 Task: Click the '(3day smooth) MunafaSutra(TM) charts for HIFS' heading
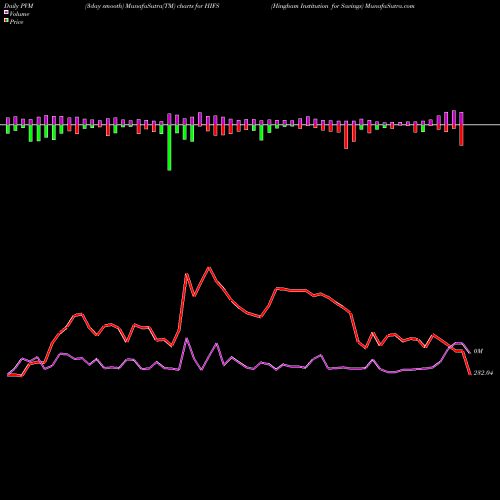[152, 6]
